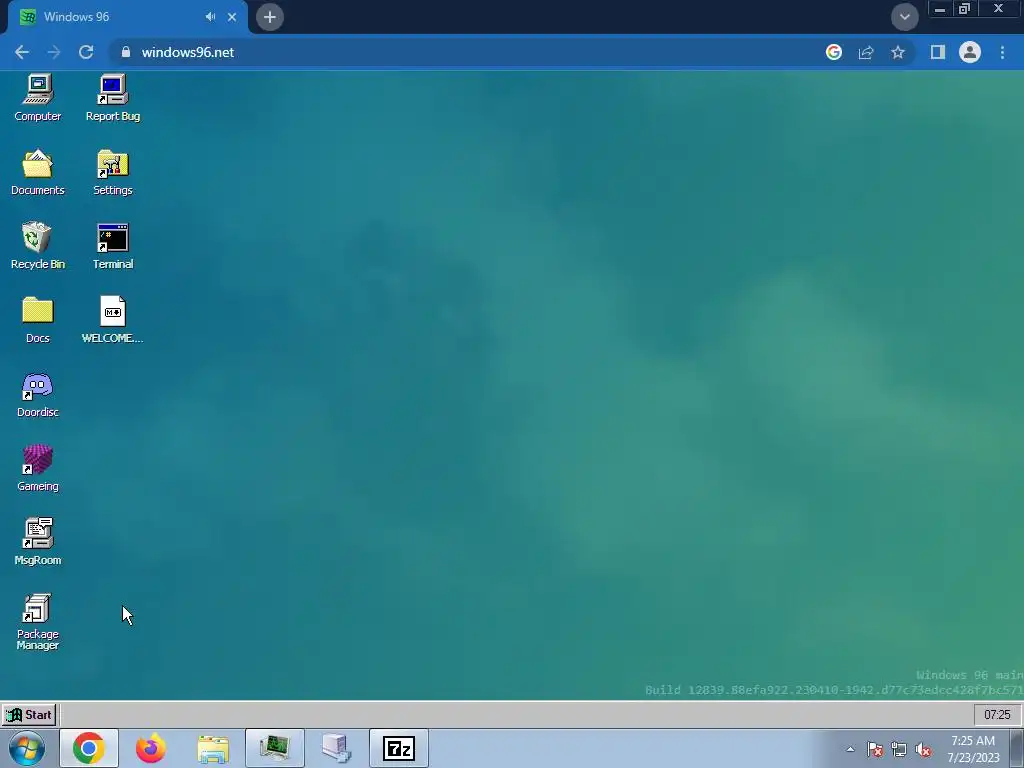Open Windows Explorer from taskbar
The height and width of the screenshot is (768, 1024).
213,748
